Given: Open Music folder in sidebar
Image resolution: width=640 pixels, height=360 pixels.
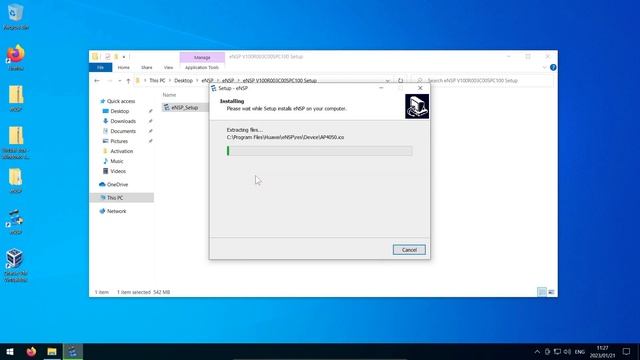Looking at the screenshot, I should pos(116,161).
